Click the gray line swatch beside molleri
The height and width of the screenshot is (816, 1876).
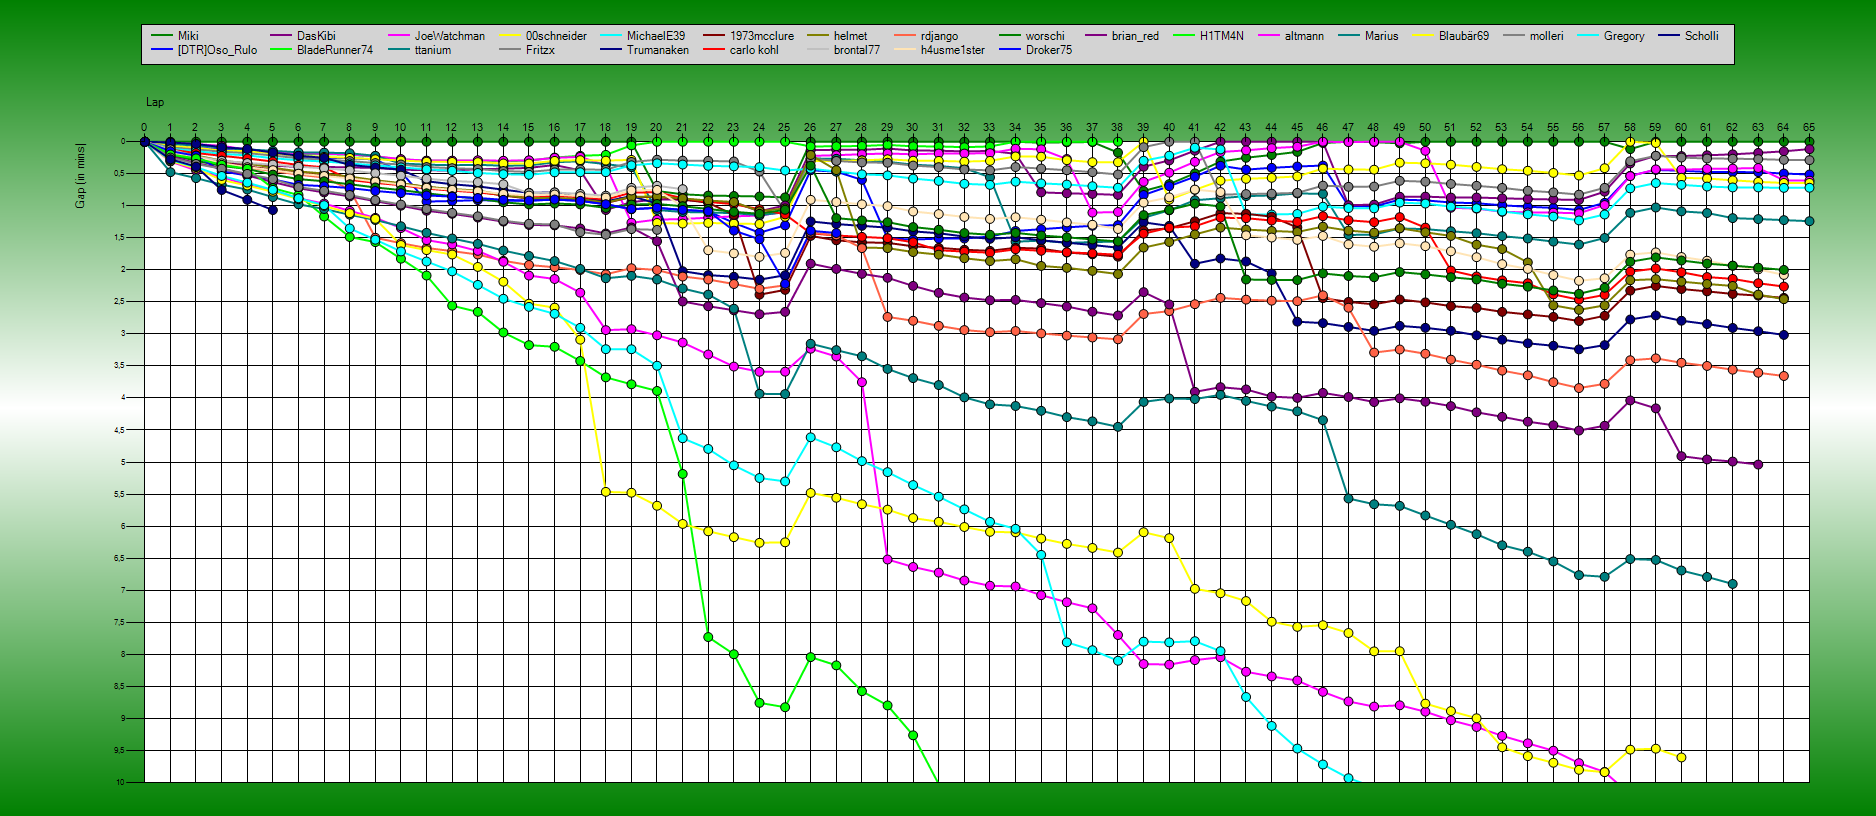click(1514, 36)
